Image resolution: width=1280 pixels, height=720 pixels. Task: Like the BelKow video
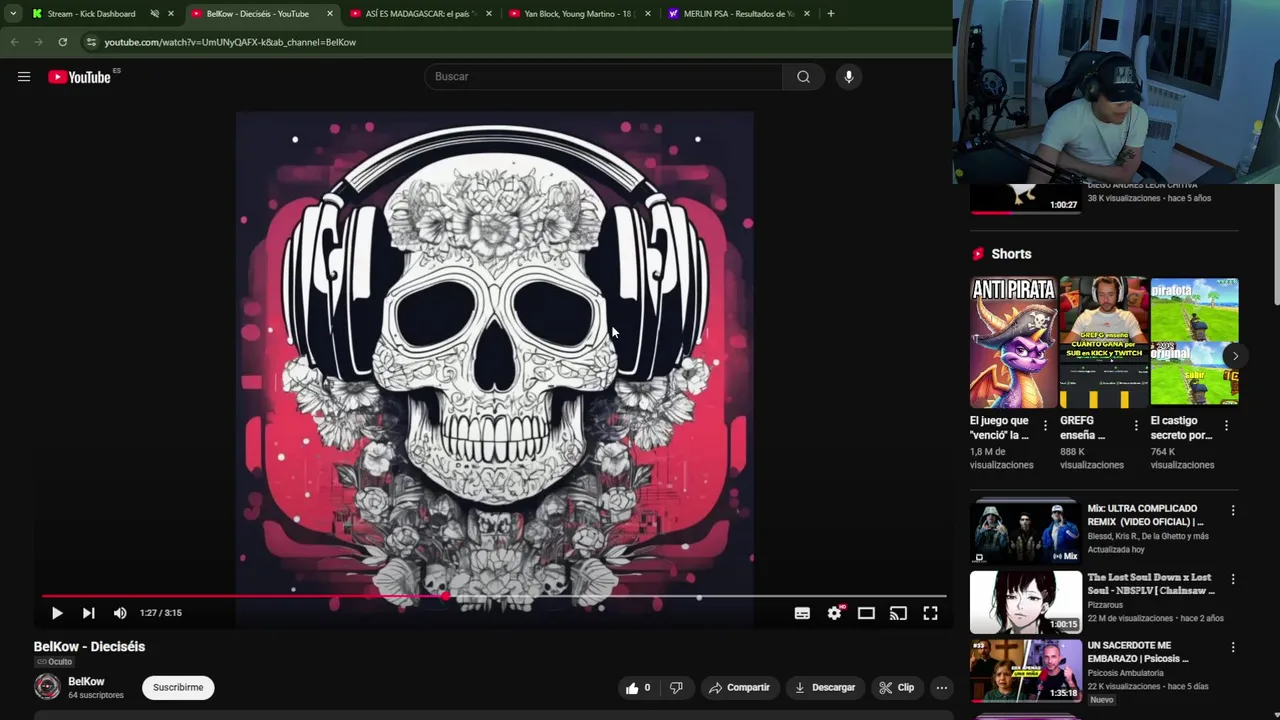[637, 688]
